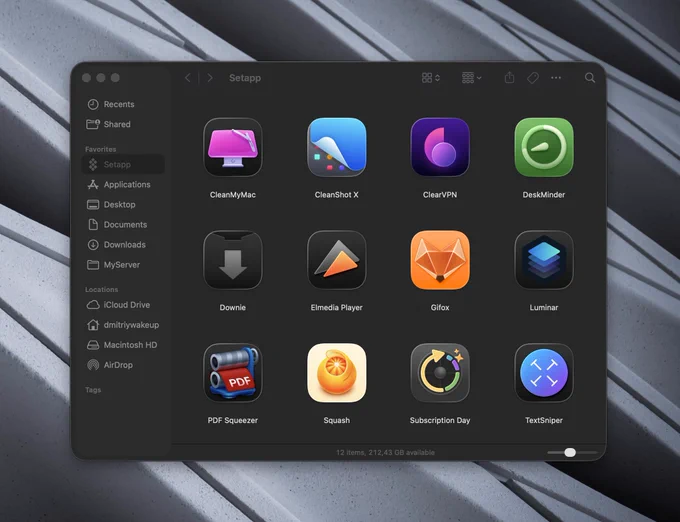Viewport: 680px width, 522px height.
Task: Click the Share toolbar icon
Action: (510, 78)
